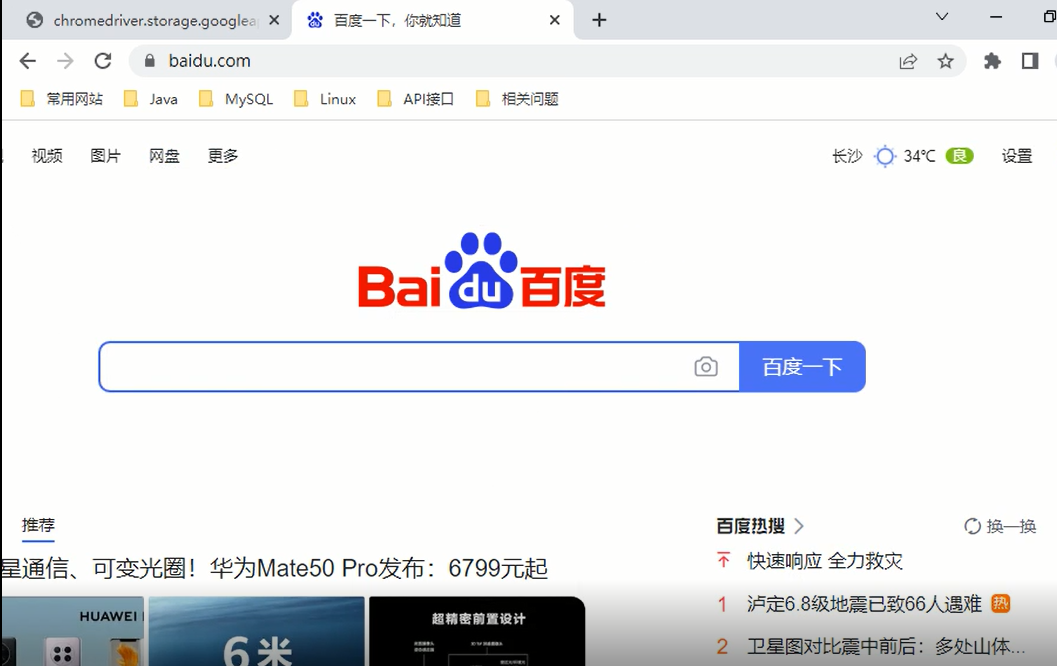Open the Extensions puzzle icon

pos(992,61)
